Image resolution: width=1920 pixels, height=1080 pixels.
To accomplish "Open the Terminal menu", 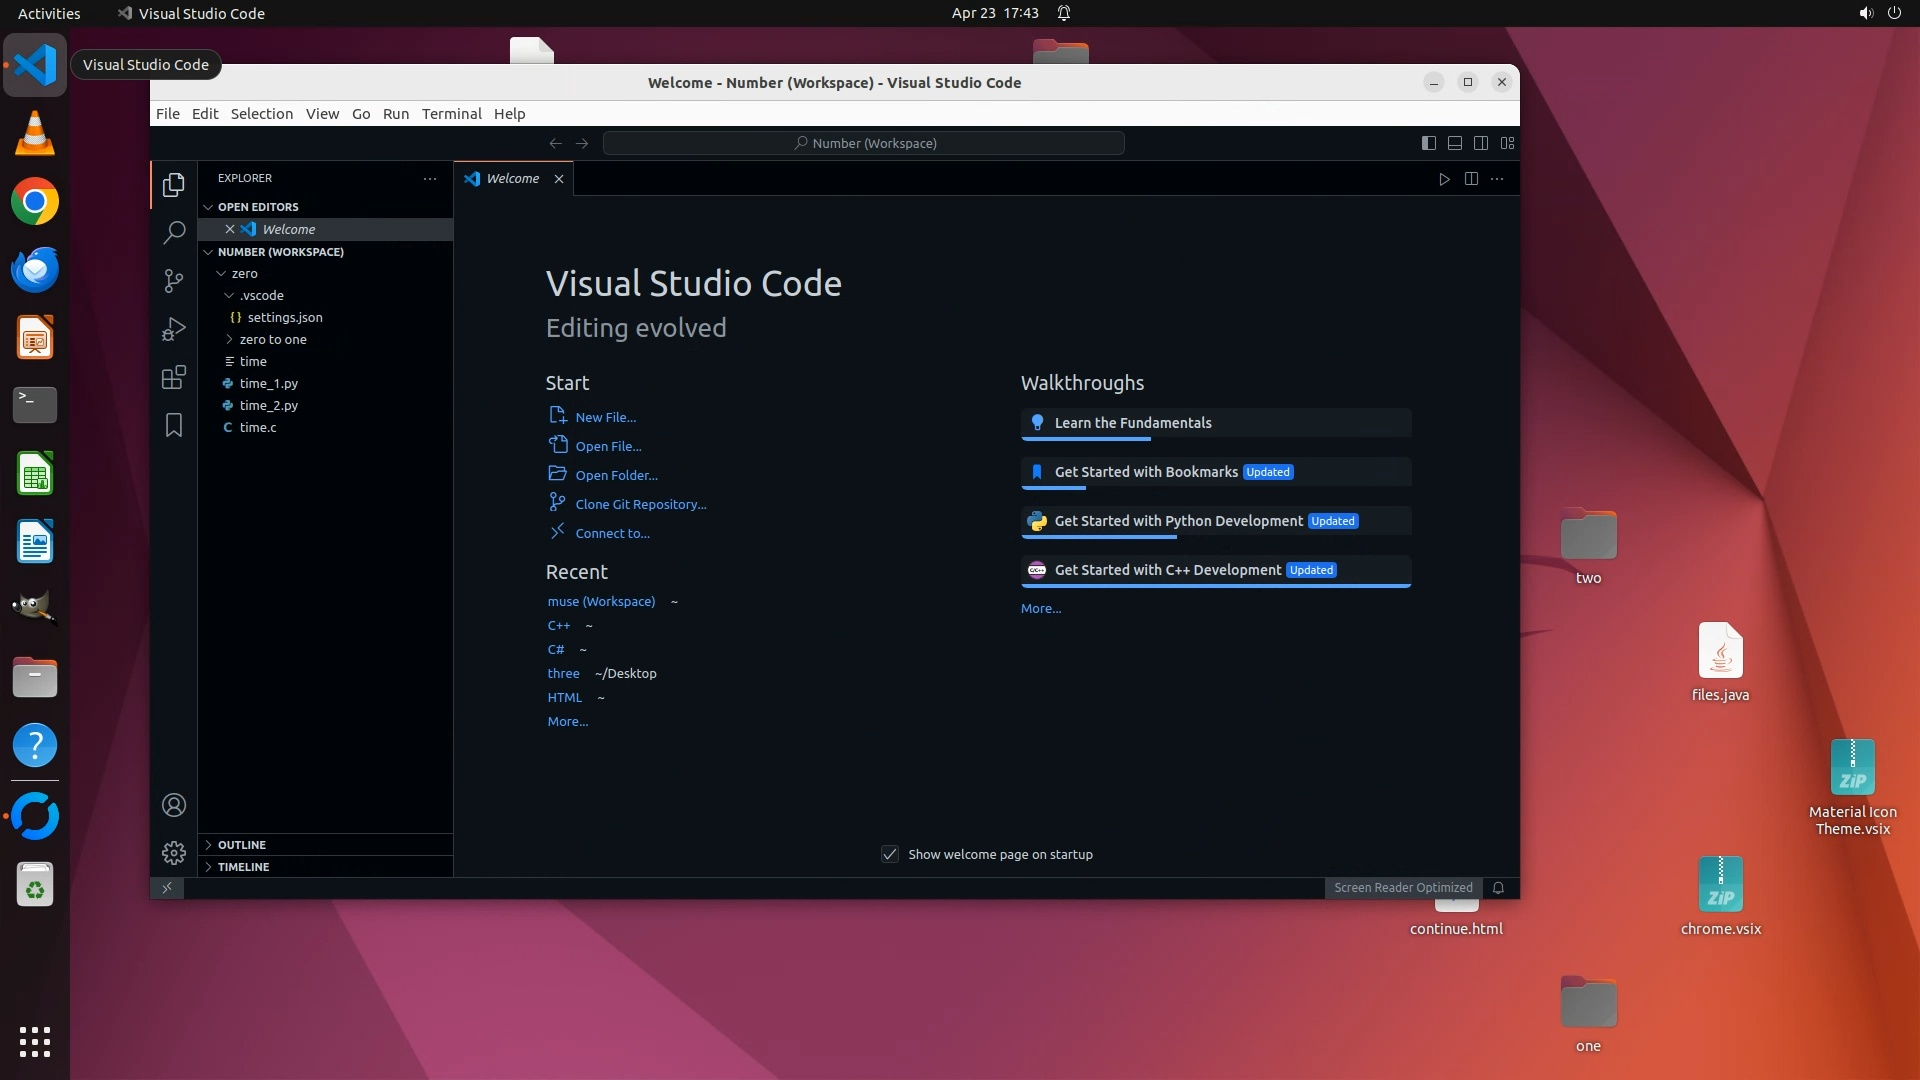I will pyautogui.click(x=451, y=114).
